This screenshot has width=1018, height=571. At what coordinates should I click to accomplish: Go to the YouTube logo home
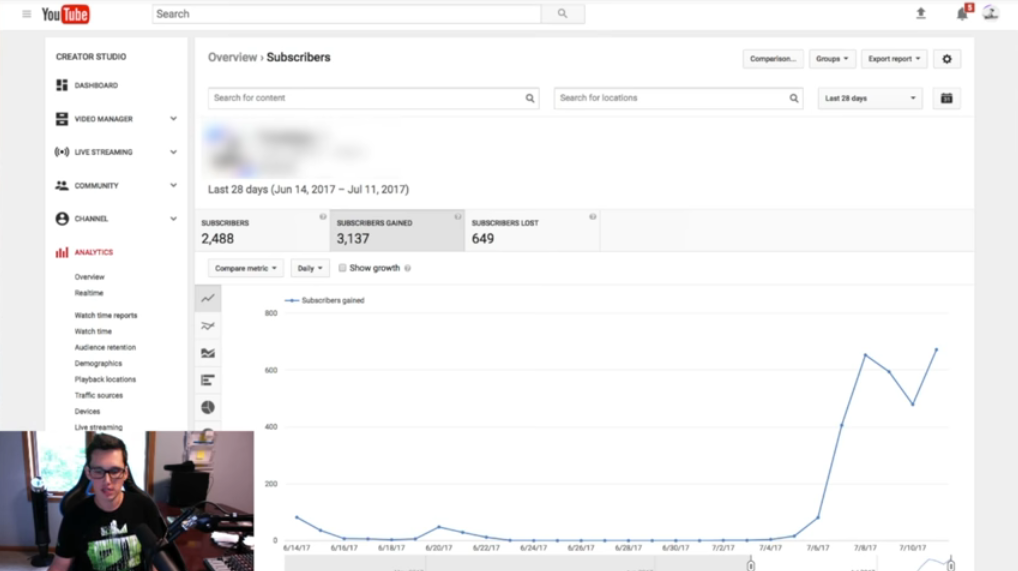[65, 14]
